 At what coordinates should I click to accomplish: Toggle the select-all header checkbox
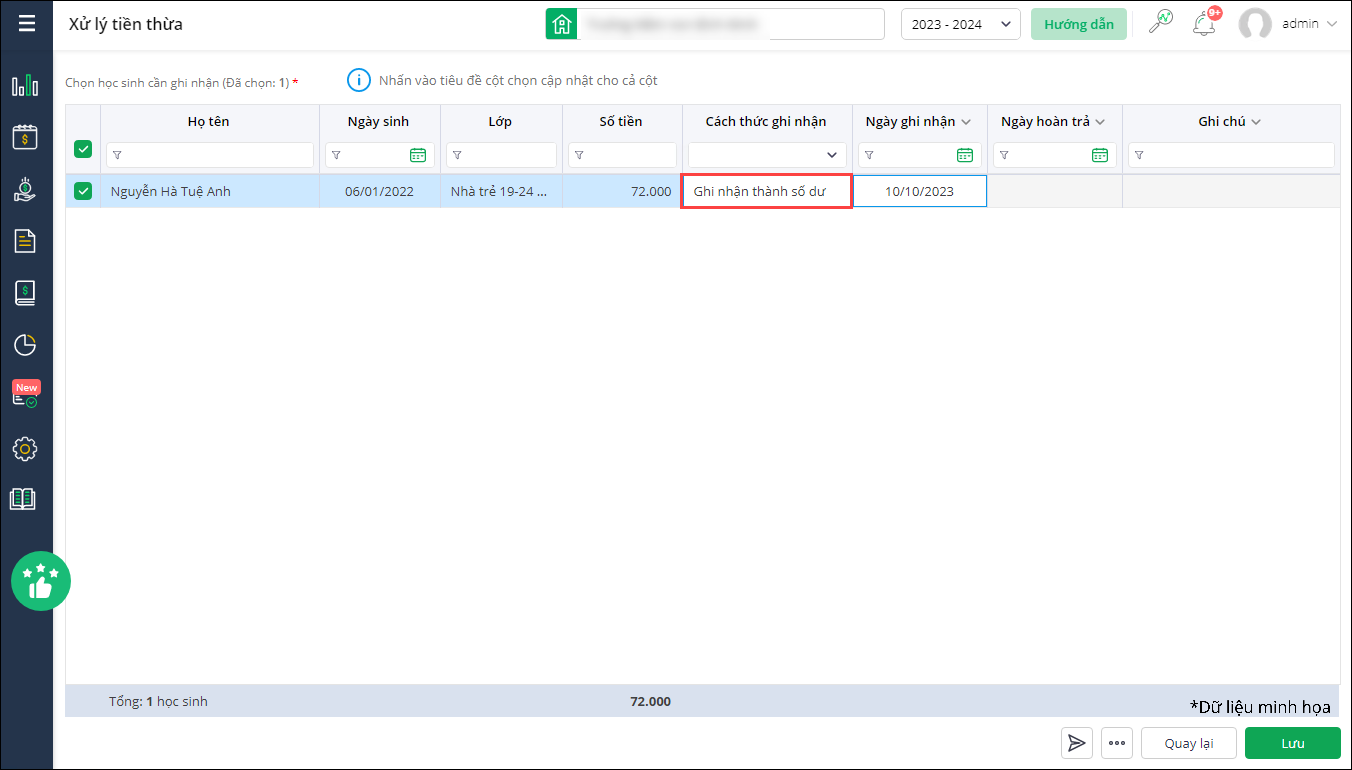pyautogui.click(x=83, y=149)
